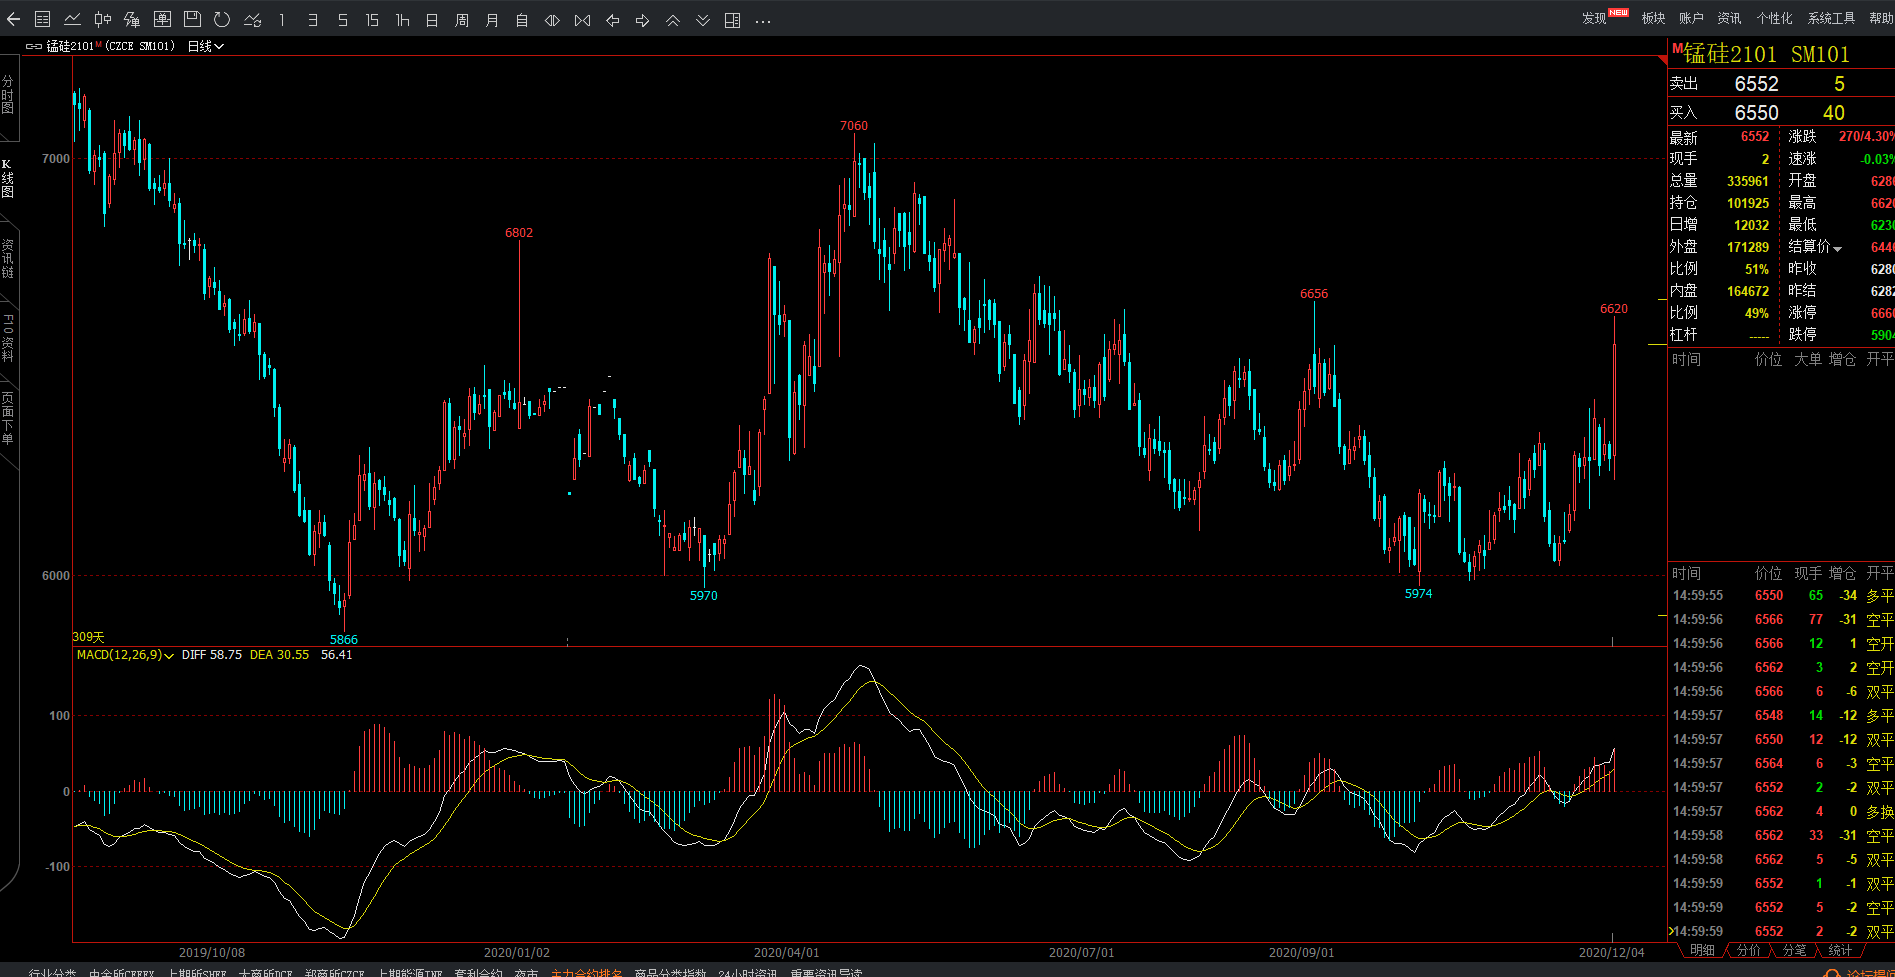The height and width of the screenshot is (977, 1895).
Task: Click the 7060 high price marker
Action: click(x=854, y=126)
